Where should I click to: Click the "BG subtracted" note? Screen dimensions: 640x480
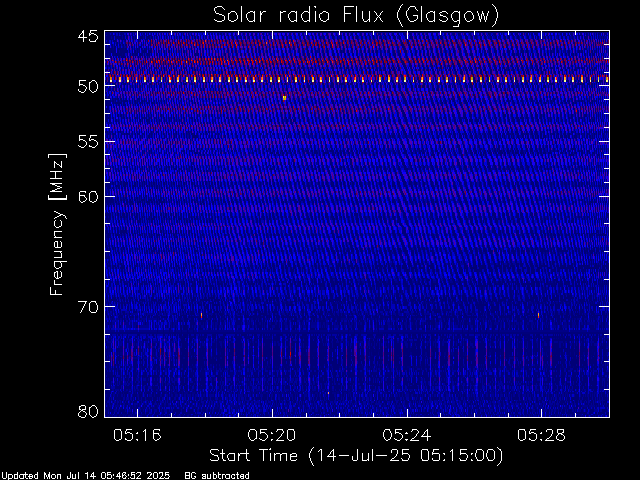217,476
